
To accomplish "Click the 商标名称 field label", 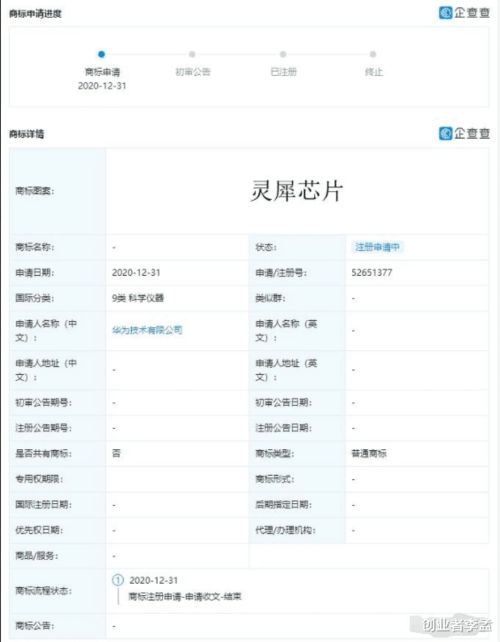I will [35, 247].
